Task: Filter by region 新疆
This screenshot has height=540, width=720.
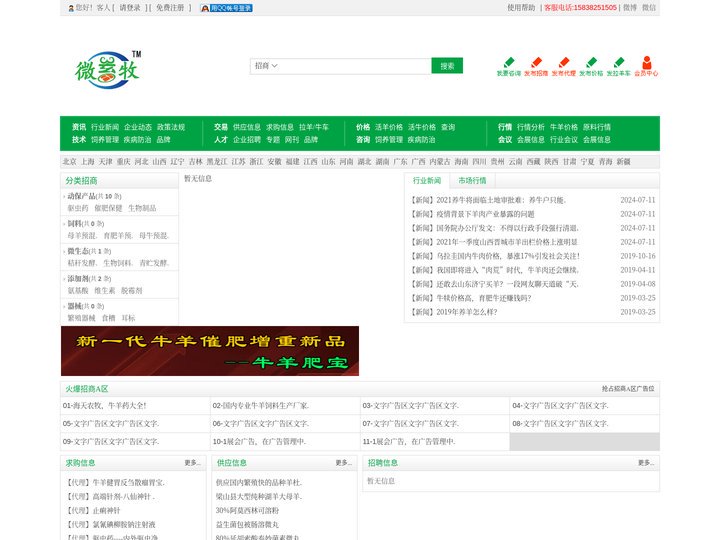Action: coord(624,162)
